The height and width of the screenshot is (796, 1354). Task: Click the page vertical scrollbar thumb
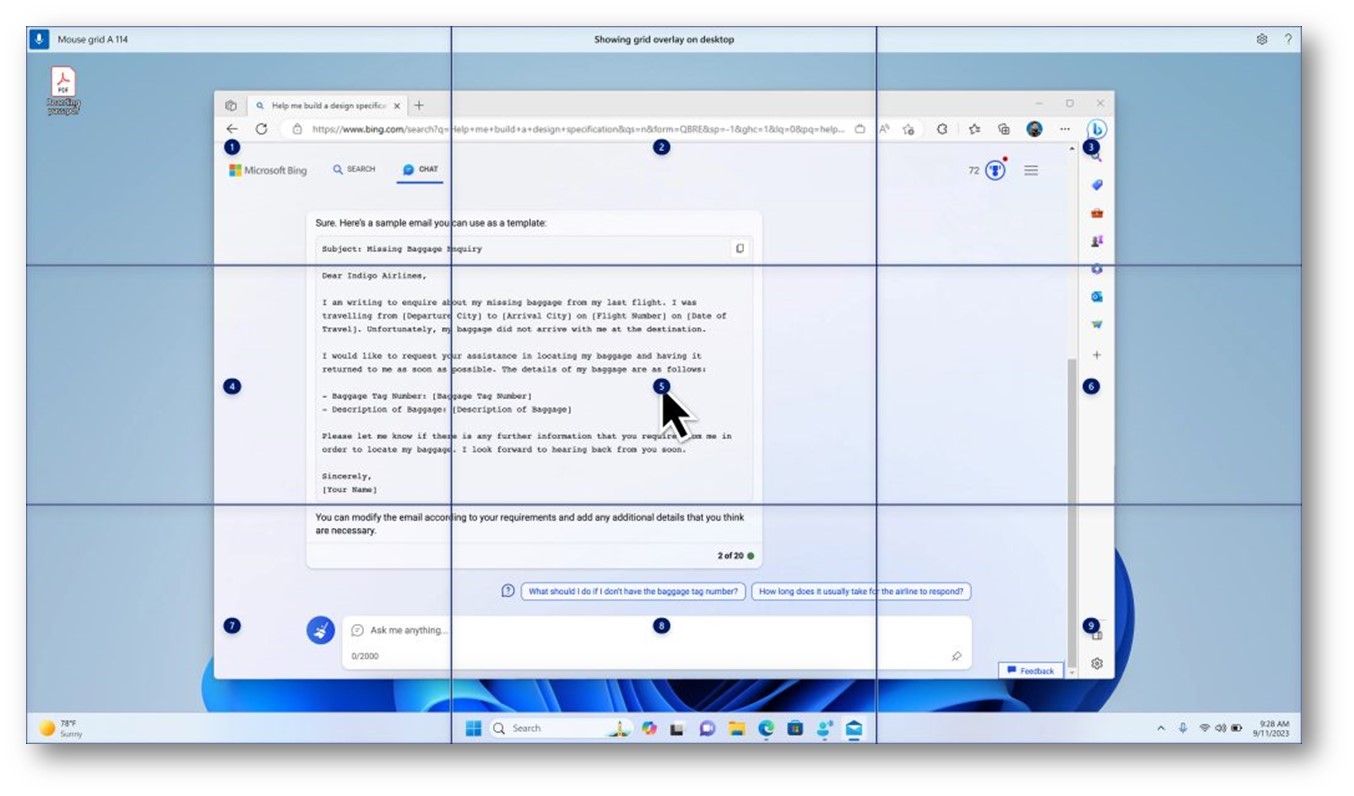1074,500
